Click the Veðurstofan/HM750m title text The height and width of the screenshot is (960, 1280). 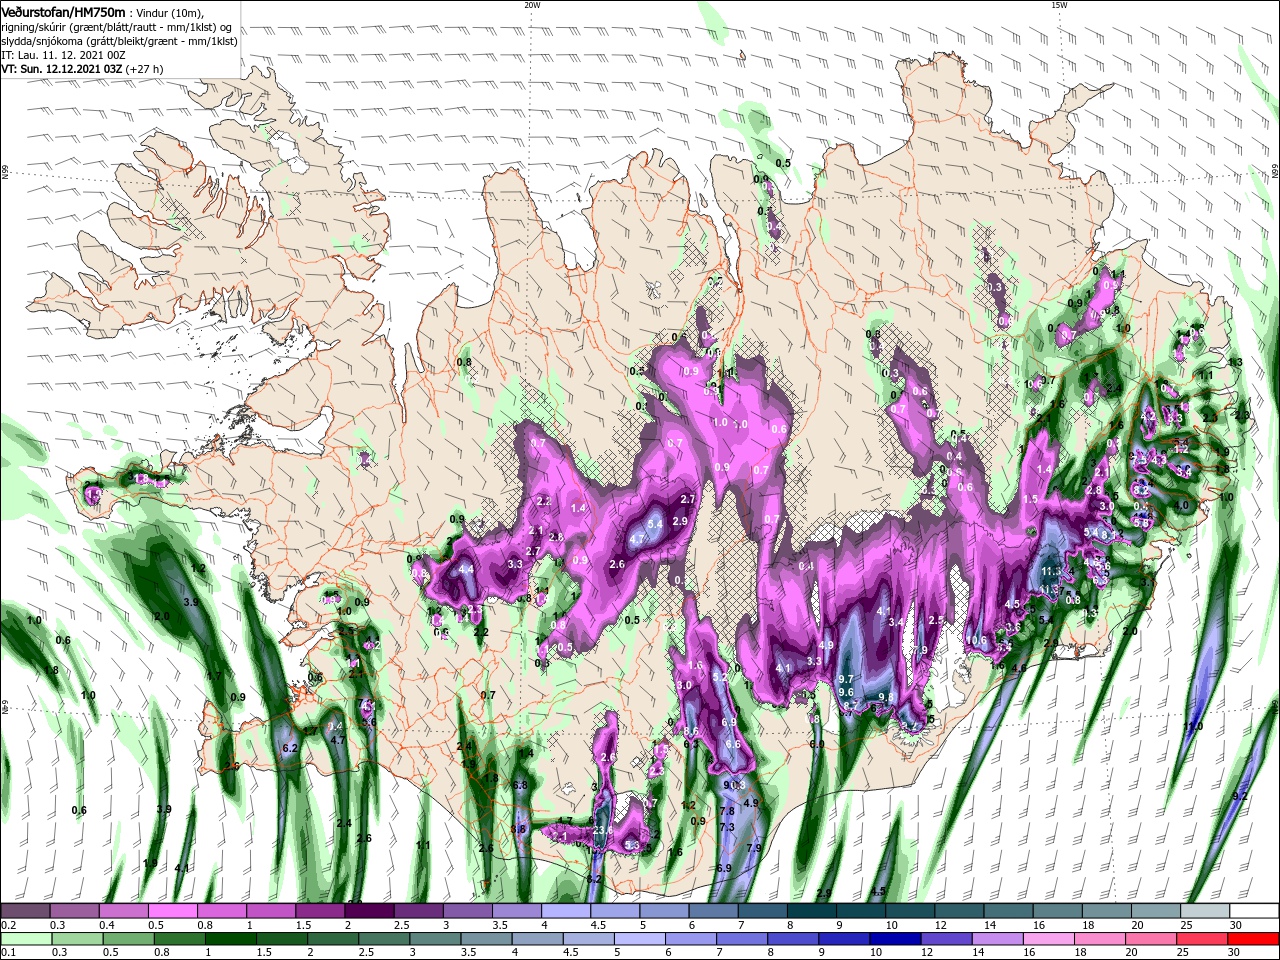63,12
